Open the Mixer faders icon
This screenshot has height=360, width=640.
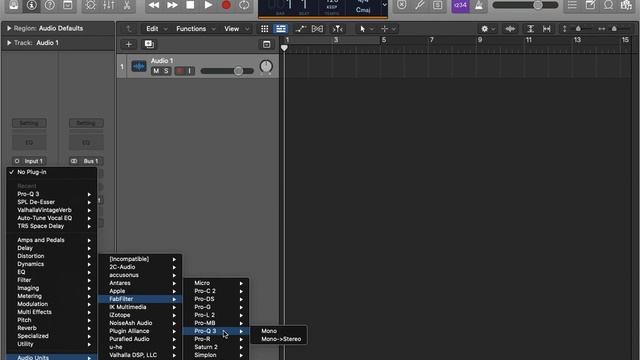[109, 5]
